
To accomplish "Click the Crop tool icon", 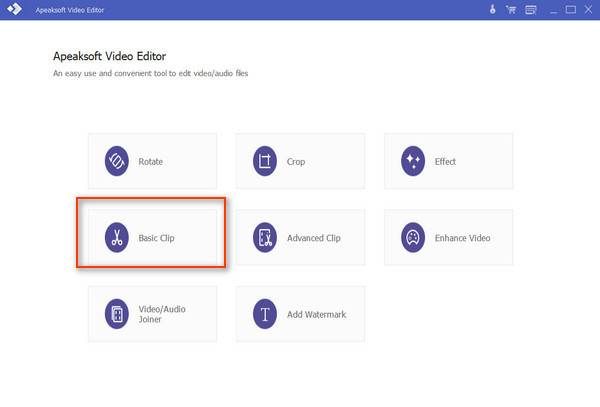I will pyautogui.click(x=265, y=161).
